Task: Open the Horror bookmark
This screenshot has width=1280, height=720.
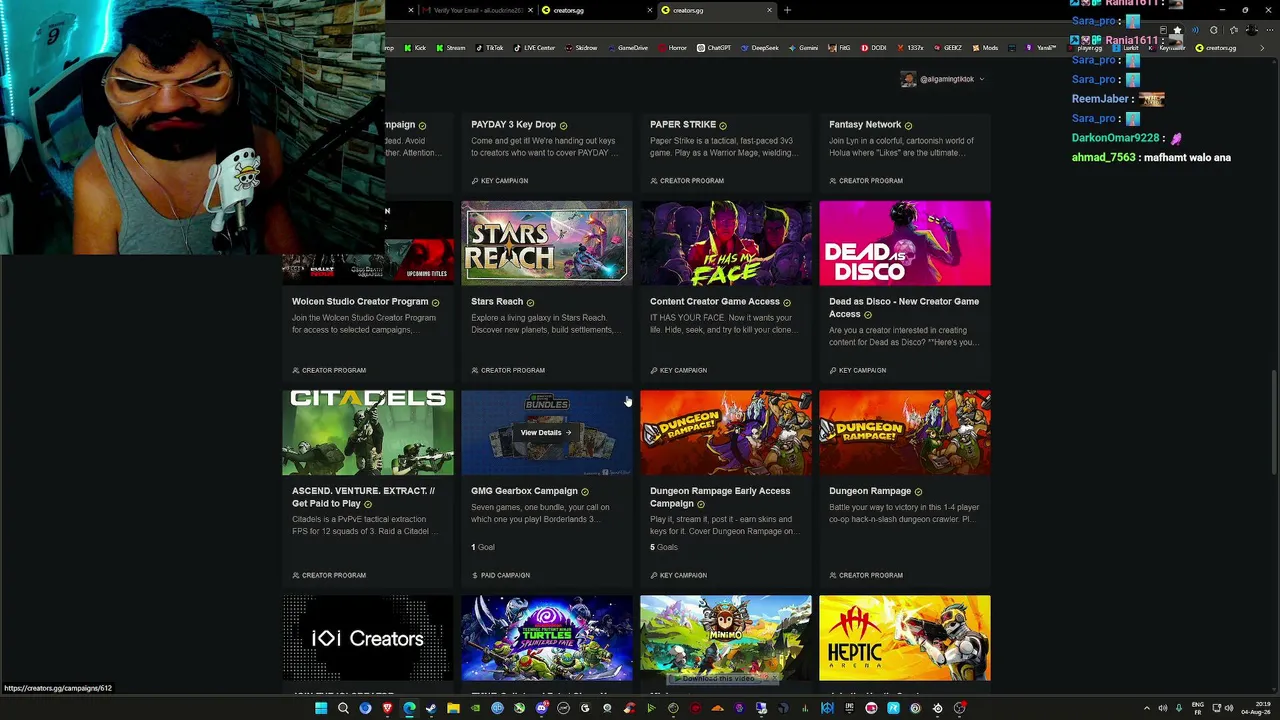Action: tap(673, 48)
